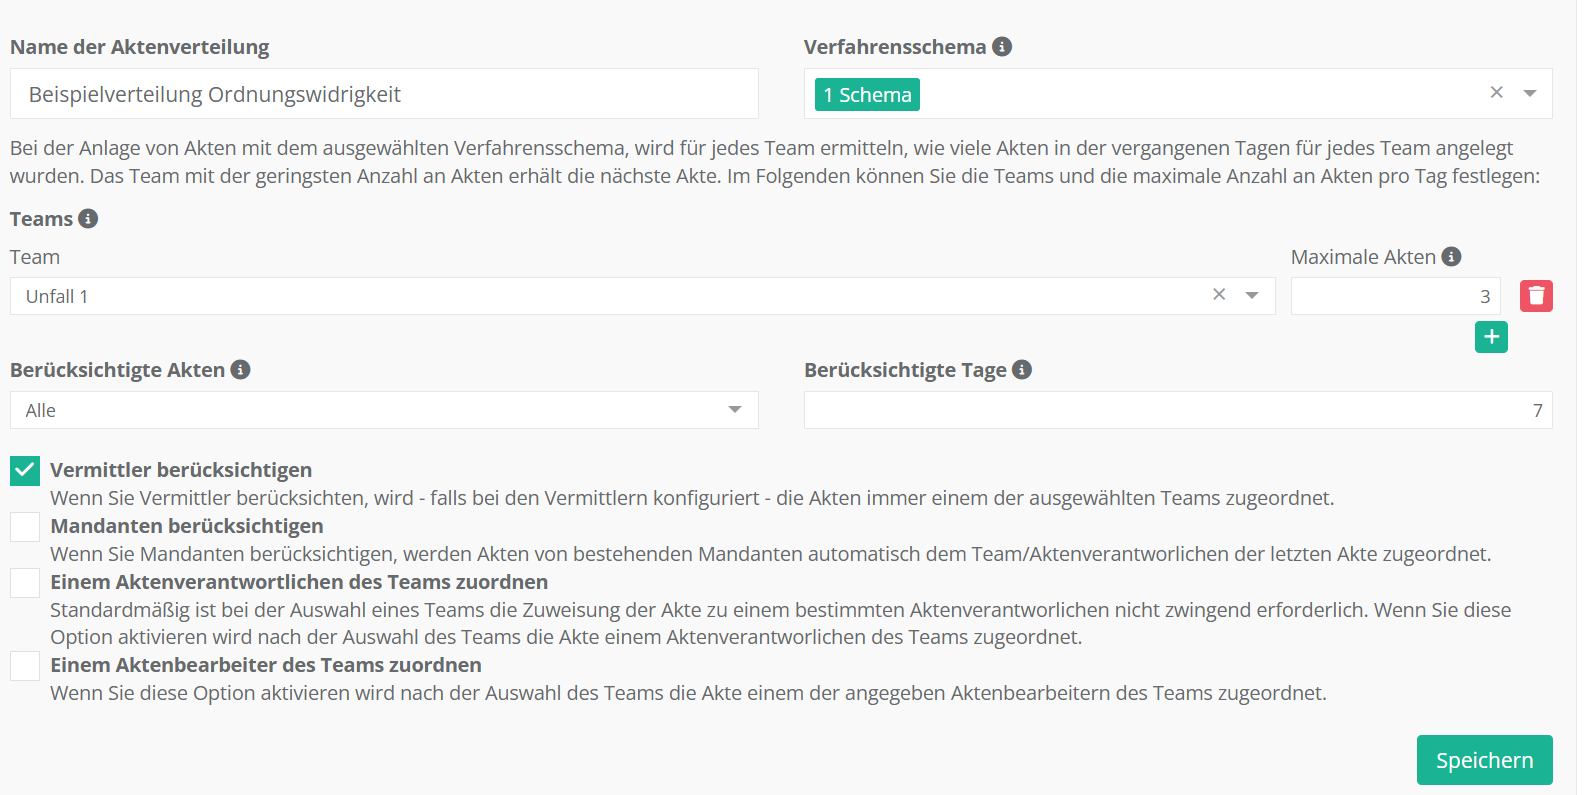
Task: Enable Mandanten berücksichtigen checkbox
Action: coord(25,527)
